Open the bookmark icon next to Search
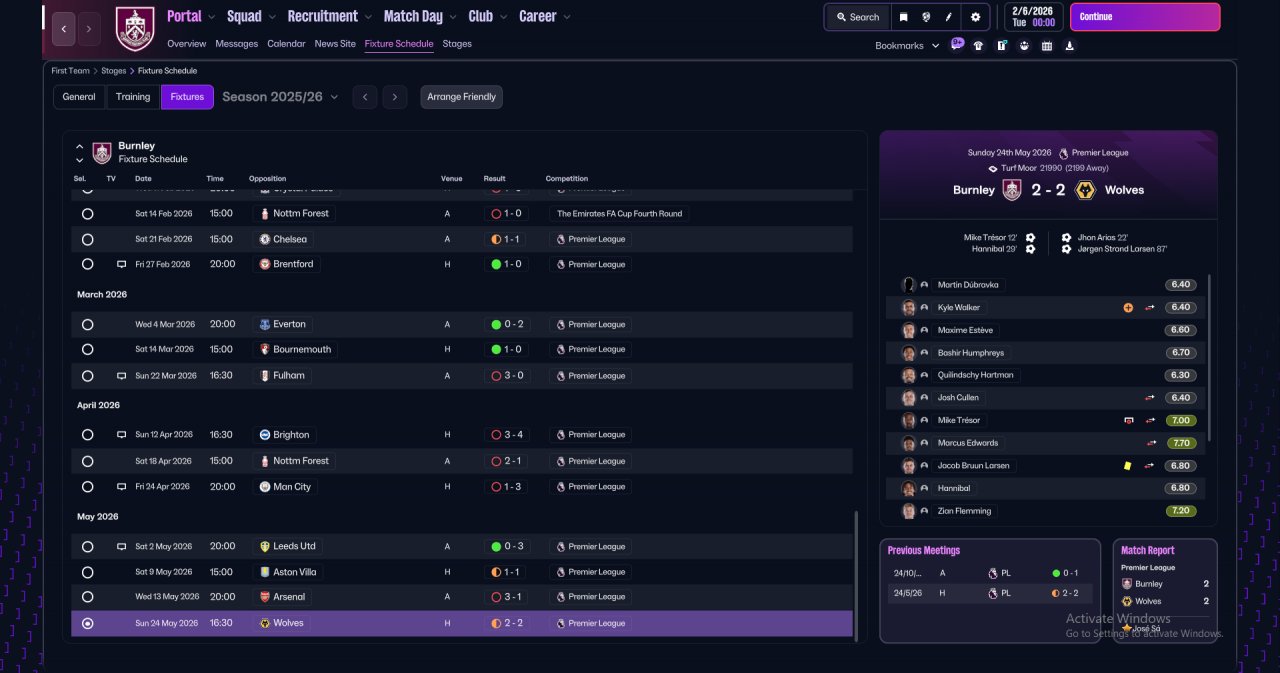This screenshot has width=1280, height=673. tap(904, 17)
